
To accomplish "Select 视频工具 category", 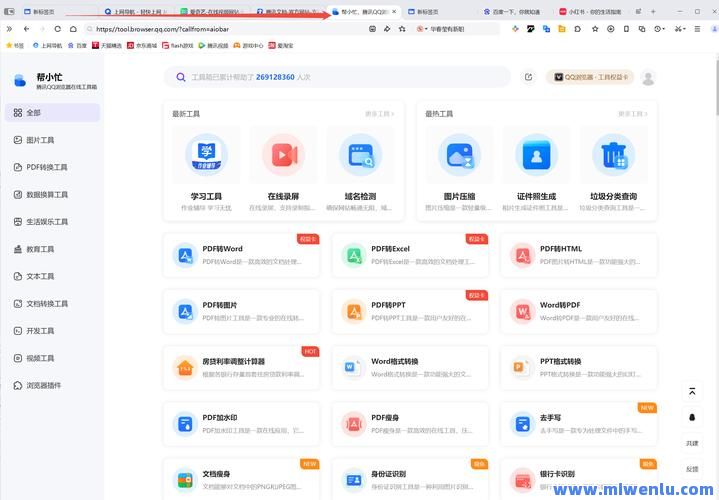I will (x=52, y=358).
